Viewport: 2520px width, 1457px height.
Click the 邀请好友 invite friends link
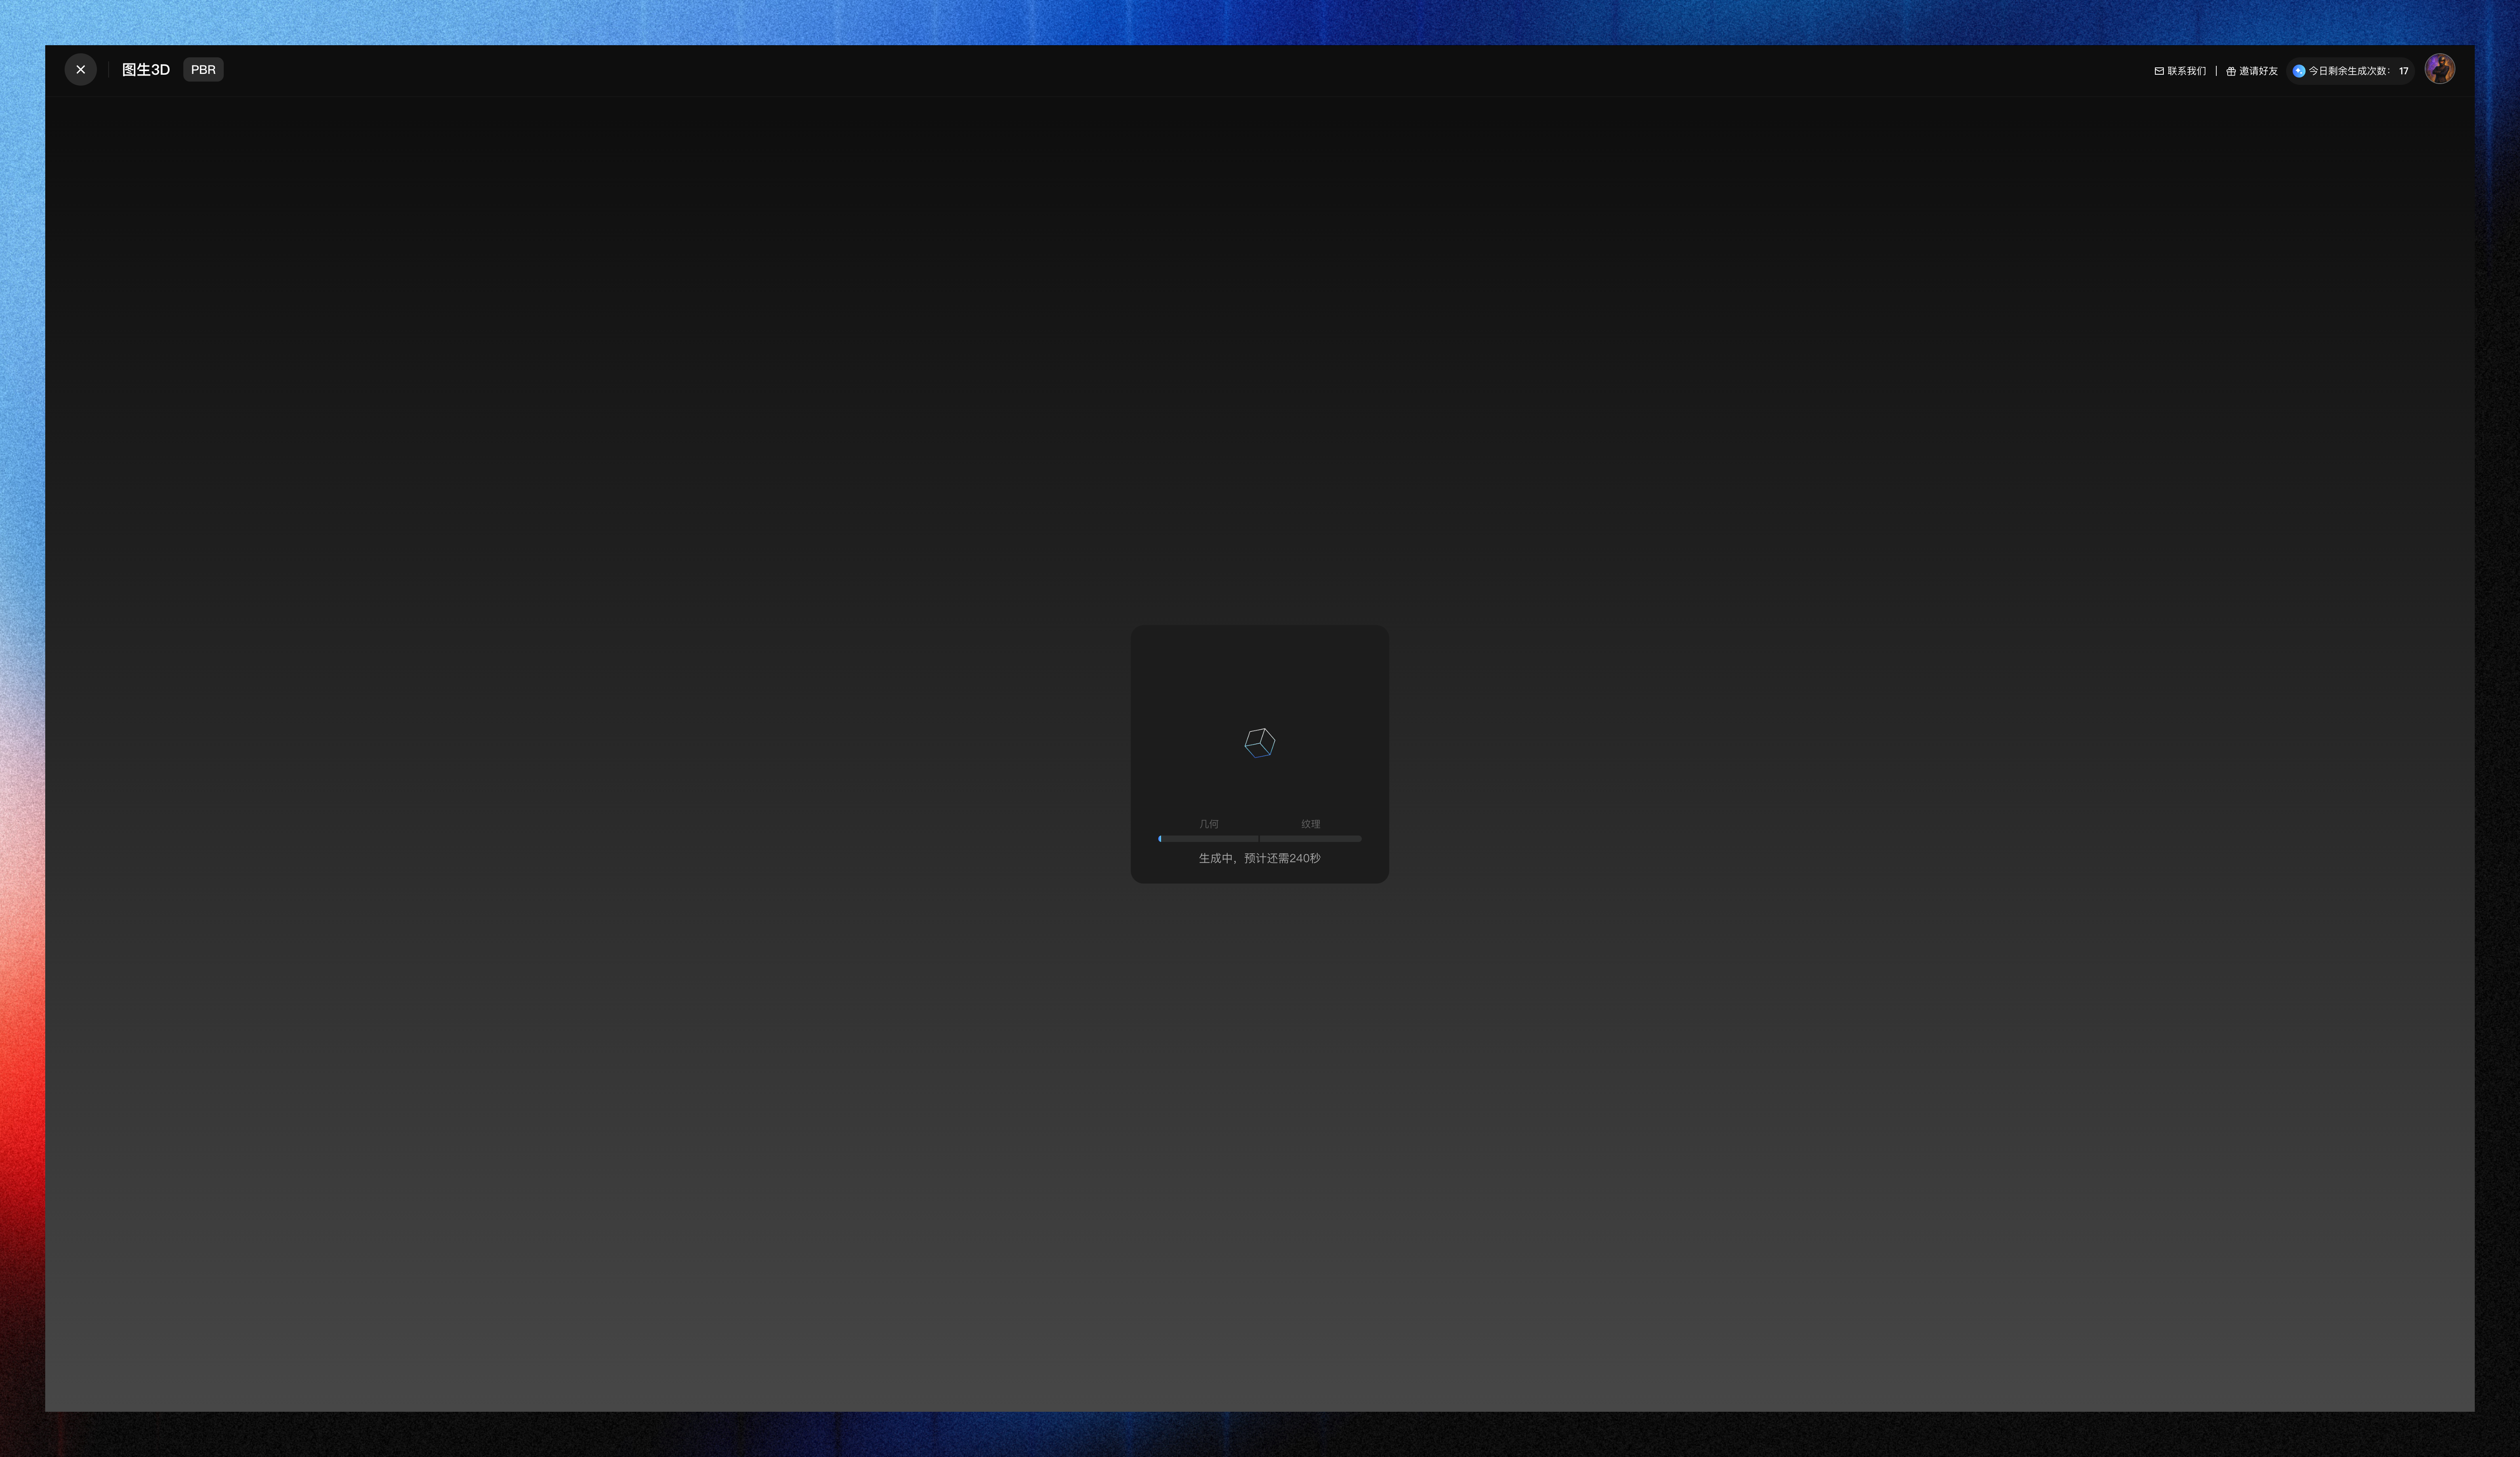2252,71
